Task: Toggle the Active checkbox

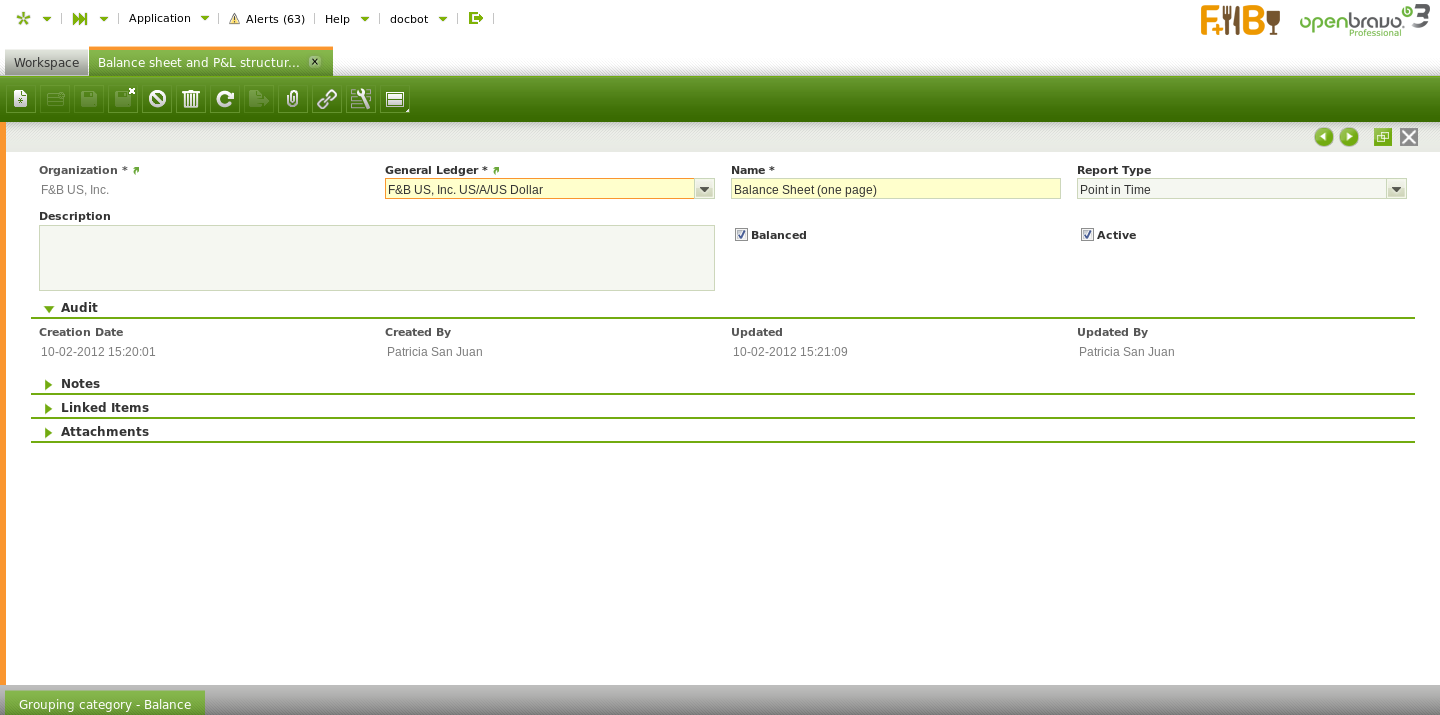Action: coord(1087,235)
